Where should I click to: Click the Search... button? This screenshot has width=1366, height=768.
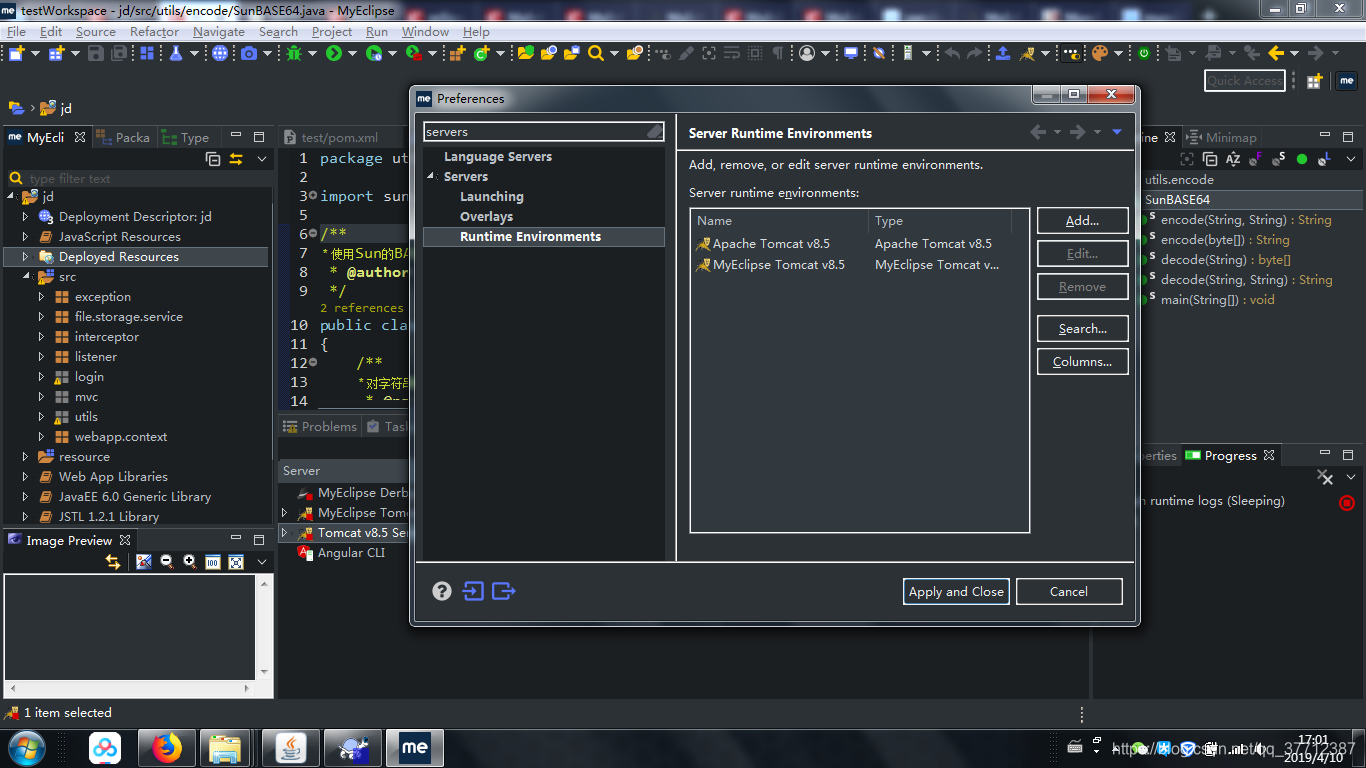[x=1082, y=329]
